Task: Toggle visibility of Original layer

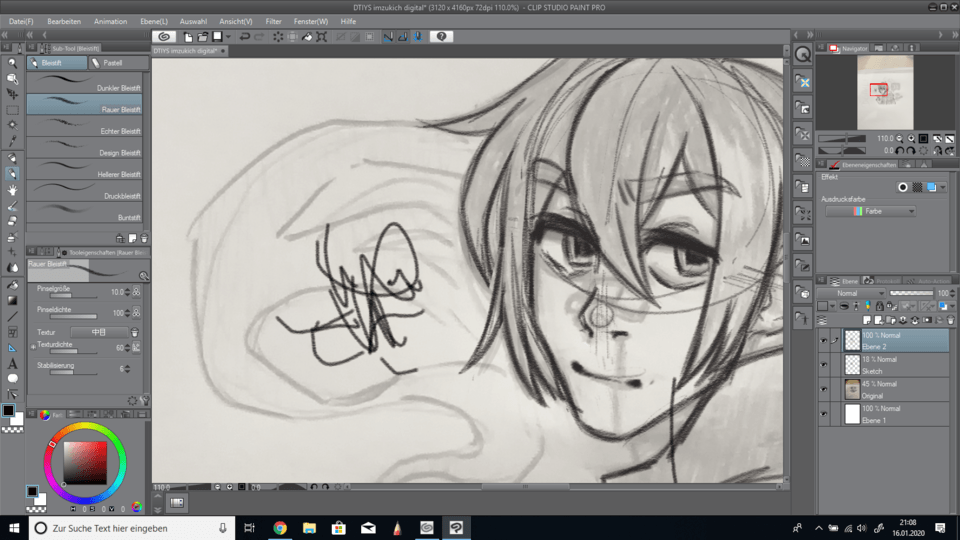Action: tap(823, 389)
